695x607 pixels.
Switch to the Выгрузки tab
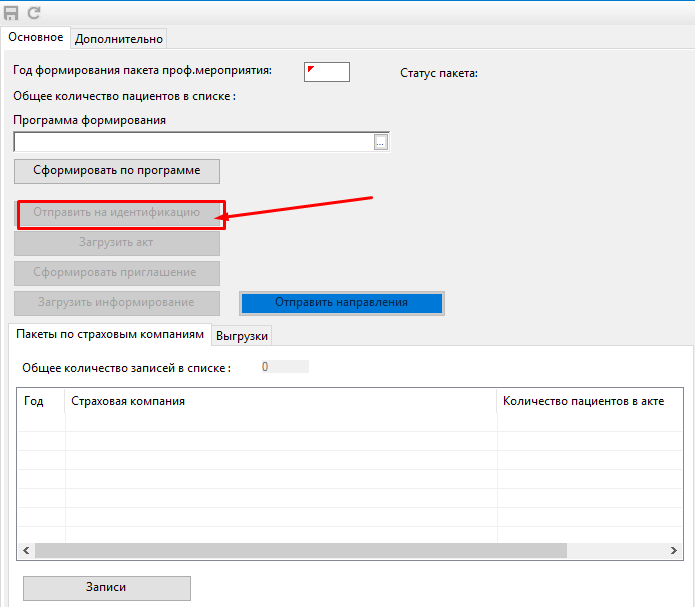coord(241,336)
